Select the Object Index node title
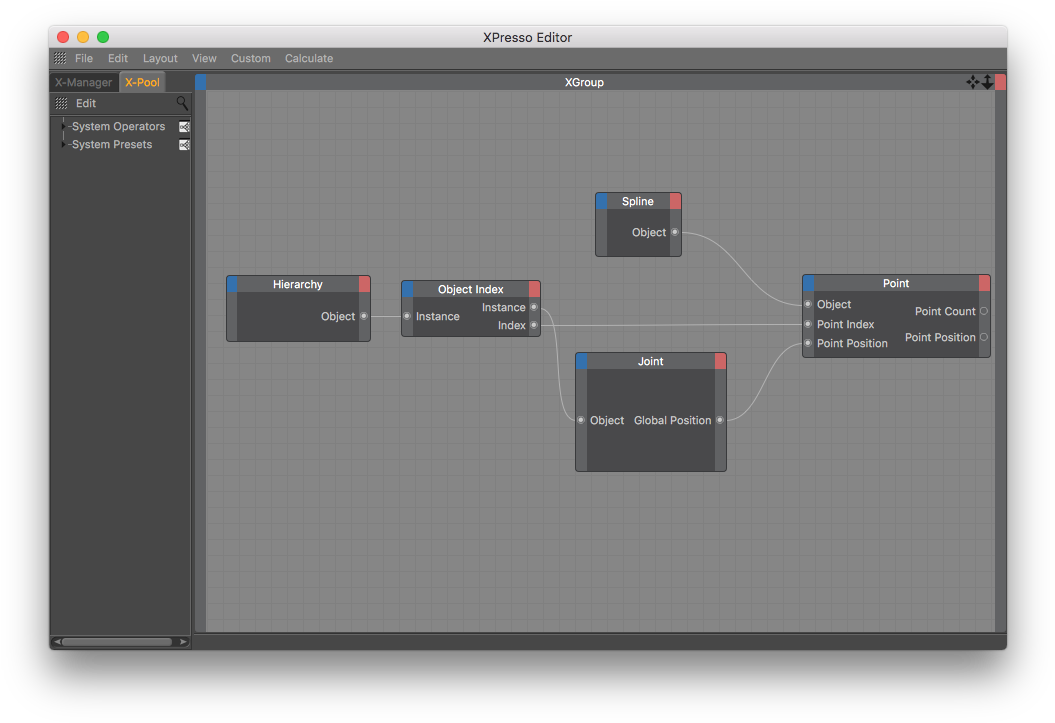1055x723 pixels. pos(470,289)
